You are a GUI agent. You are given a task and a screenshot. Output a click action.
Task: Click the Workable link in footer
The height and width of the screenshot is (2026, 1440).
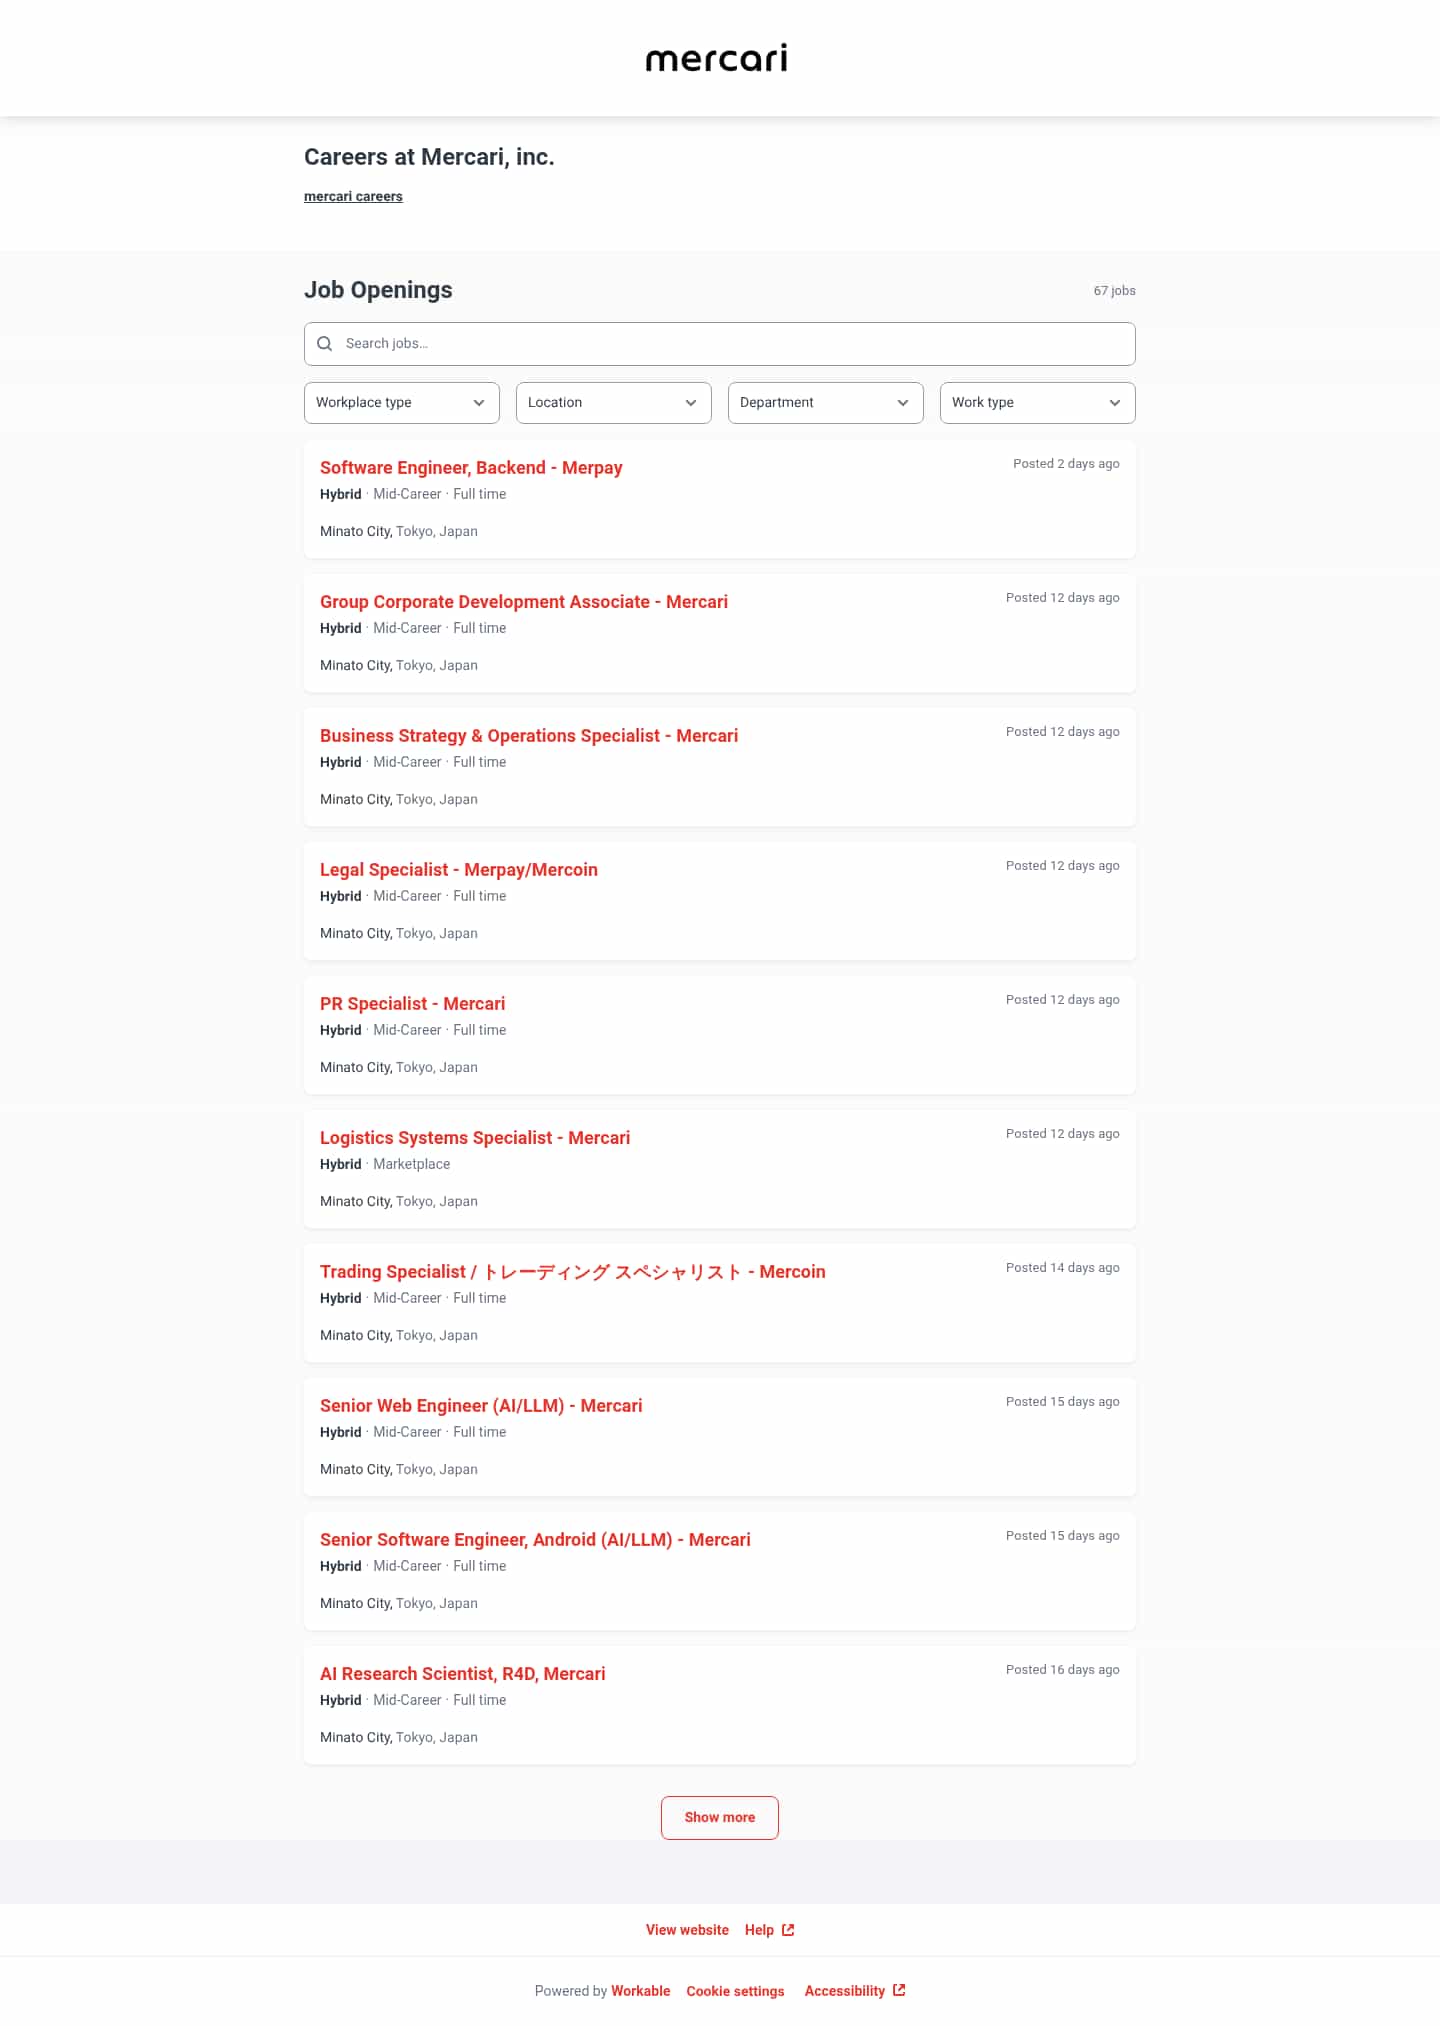tap(641, 1991)
